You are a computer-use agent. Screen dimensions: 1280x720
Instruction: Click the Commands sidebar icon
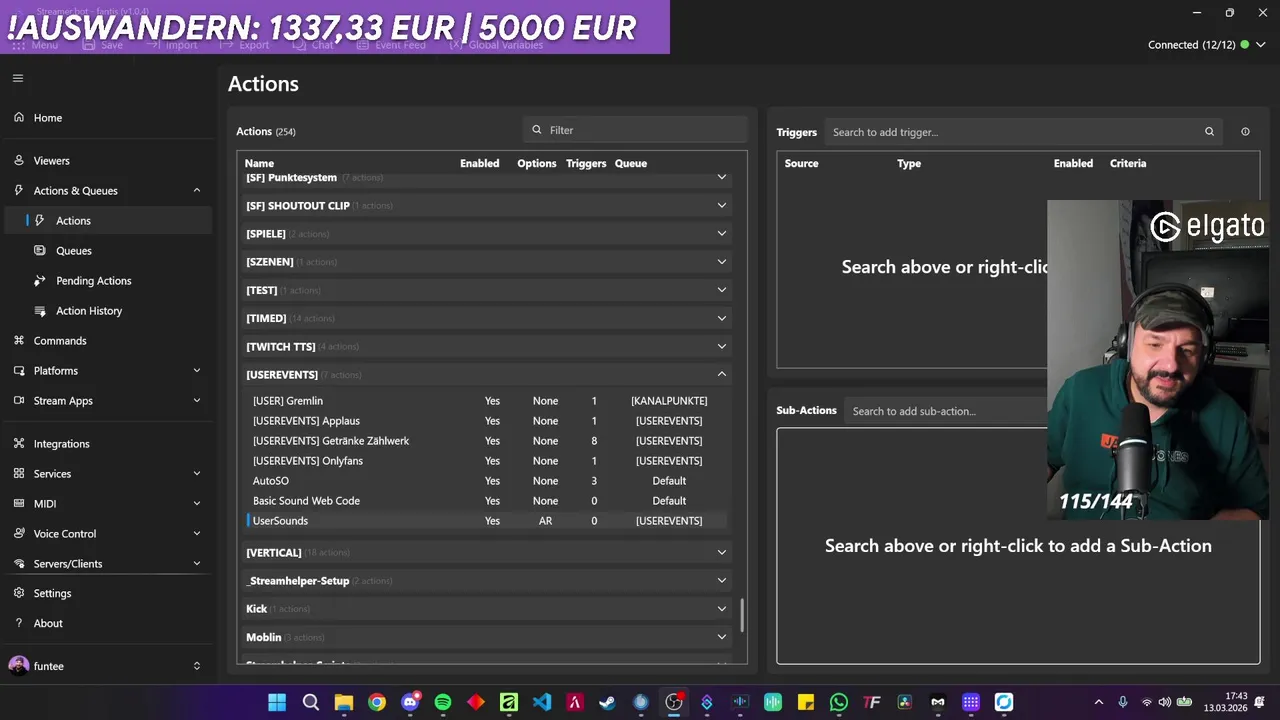[19, 340]
